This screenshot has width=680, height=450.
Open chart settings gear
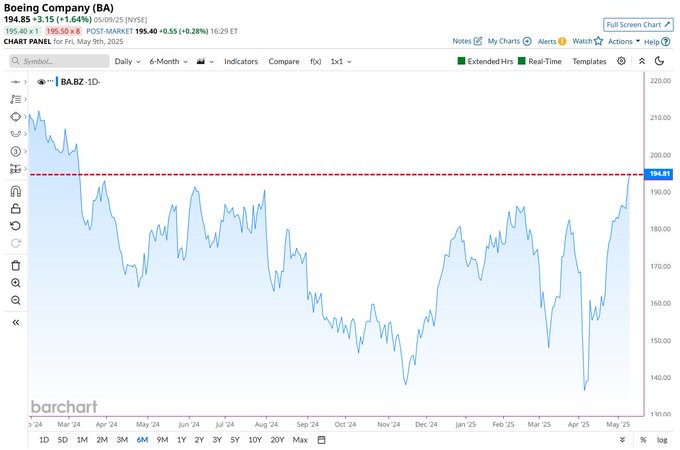621,61
